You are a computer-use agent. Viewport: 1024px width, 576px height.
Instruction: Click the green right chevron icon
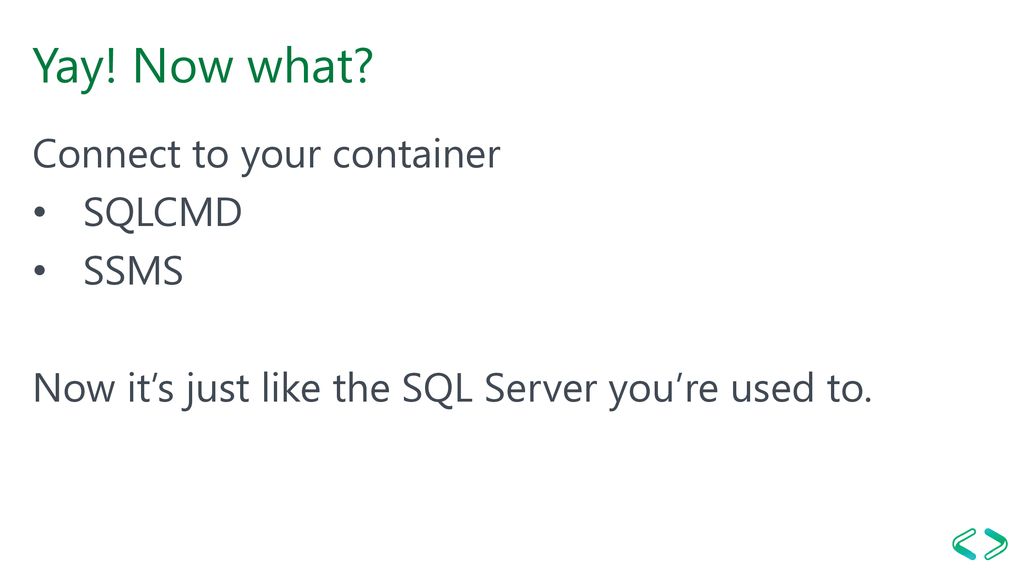(x=995, y=544)
